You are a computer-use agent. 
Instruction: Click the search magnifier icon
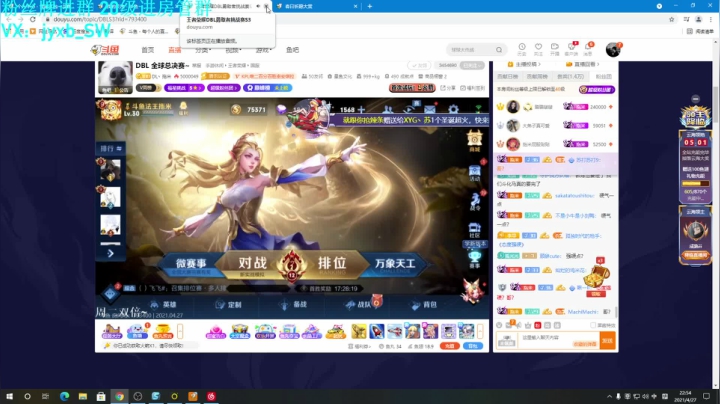pyautogui.click(x=499, y=50)
